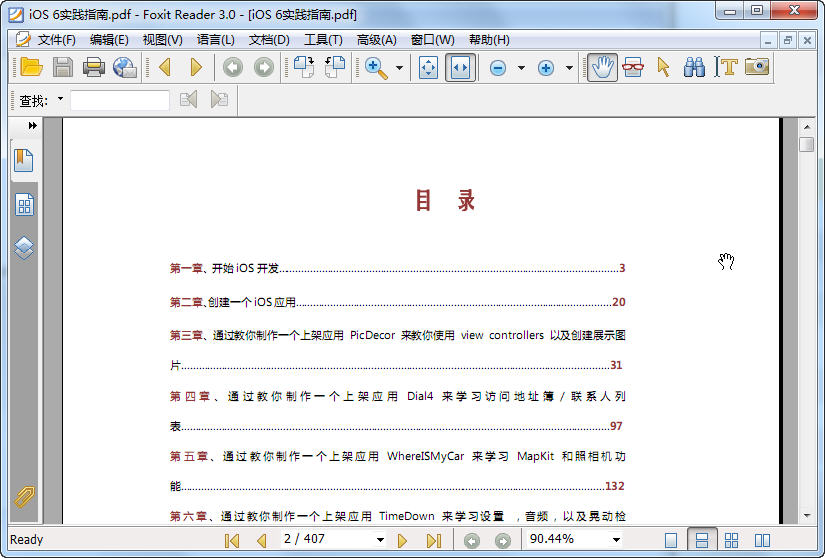Open the 工具(T) menu
The height and width of the screenshot is (558, 825).
pyautogui.click(x=323, y=40)
